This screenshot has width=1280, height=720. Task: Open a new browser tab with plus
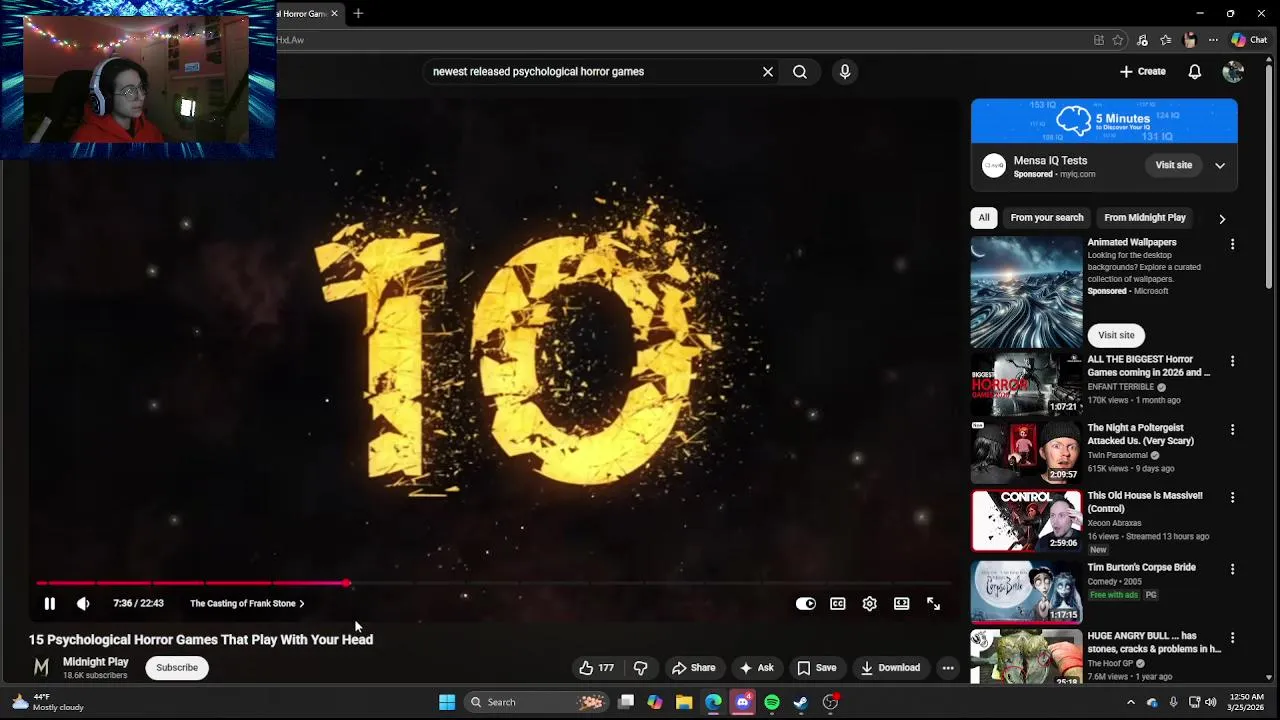point(358,13)
